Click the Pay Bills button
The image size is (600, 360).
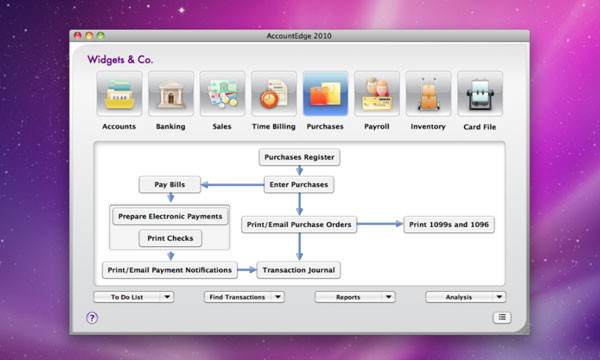(x=170, y=185)
